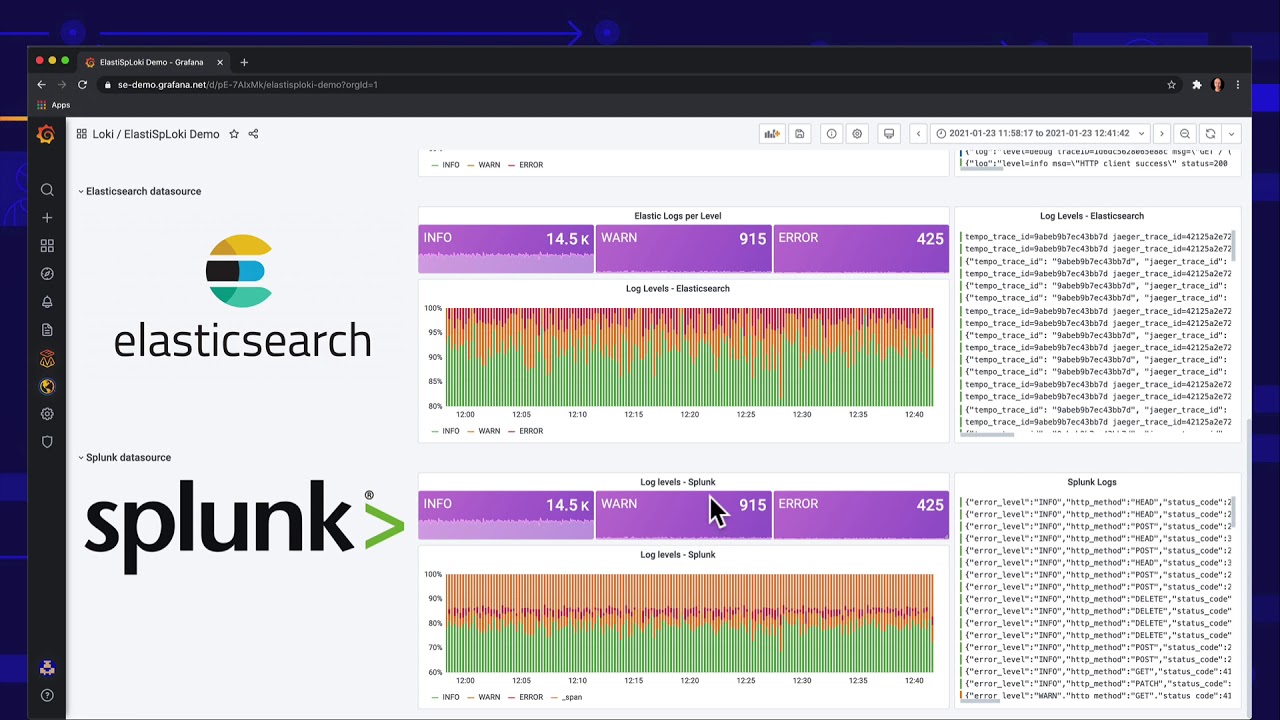The image size is (1280, 720).
Task: Open the Alerting bell icon
Action: [47, 302]
